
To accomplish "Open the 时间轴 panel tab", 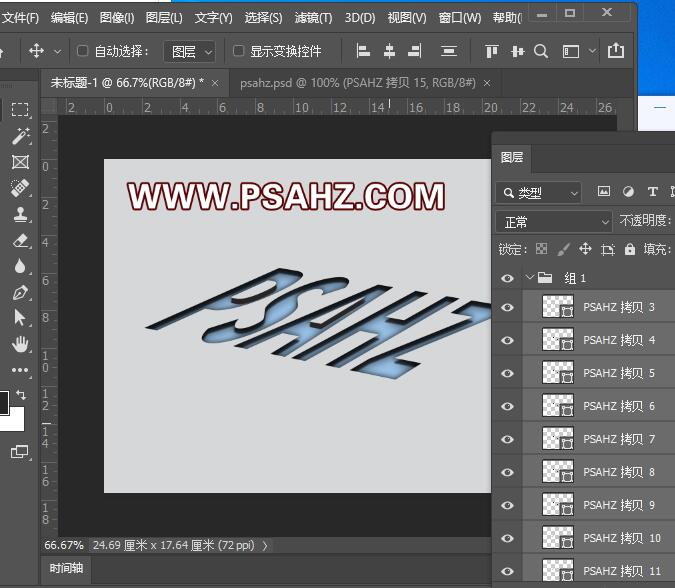I will [66, 569].
